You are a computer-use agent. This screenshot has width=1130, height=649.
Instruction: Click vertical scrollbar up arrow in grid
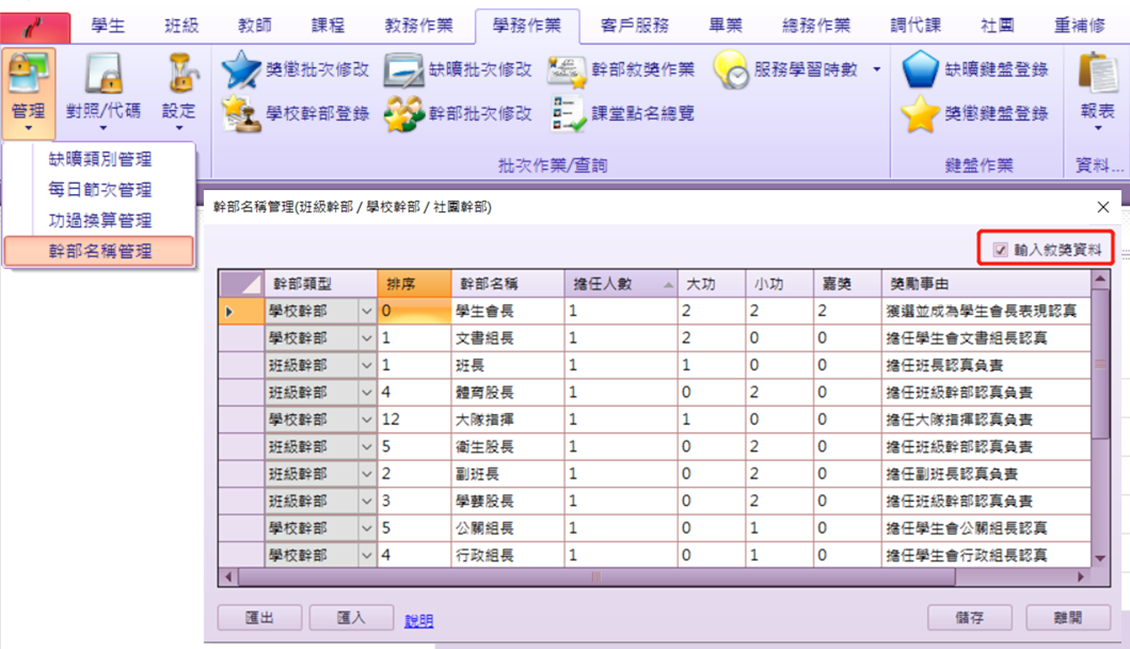(x=1100, y=278)
